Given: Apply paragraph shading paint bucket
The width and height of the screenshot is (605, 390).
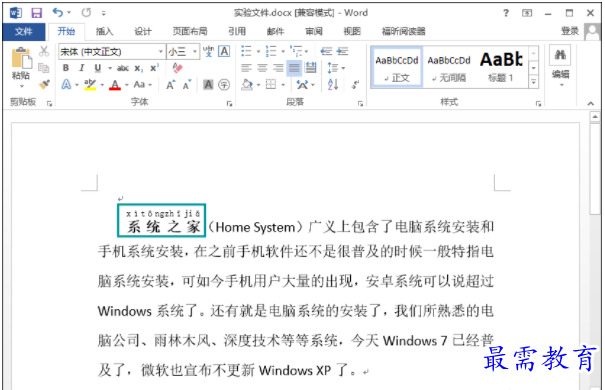Looking at the screenshot, I should (247, 84).
